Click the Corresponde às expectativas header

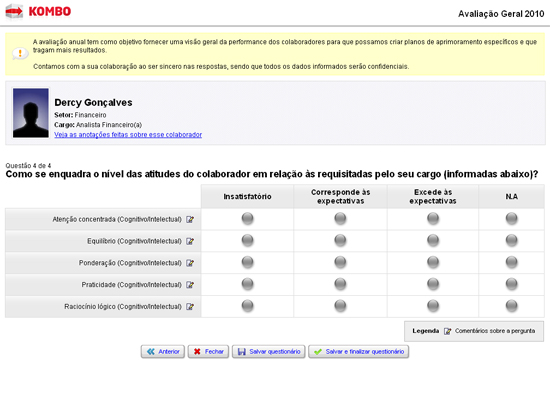click(340, 196)
